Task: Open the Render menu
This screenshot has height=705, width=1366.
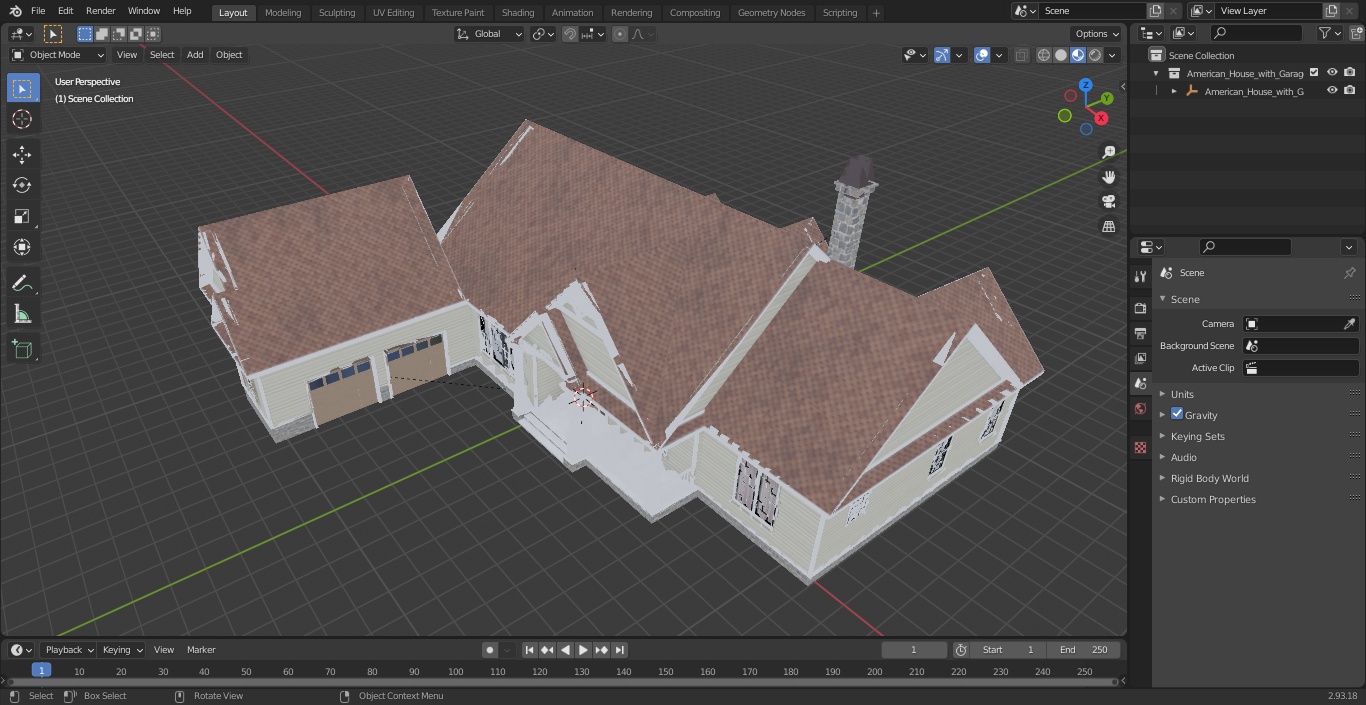Action: tap(100, 11)
